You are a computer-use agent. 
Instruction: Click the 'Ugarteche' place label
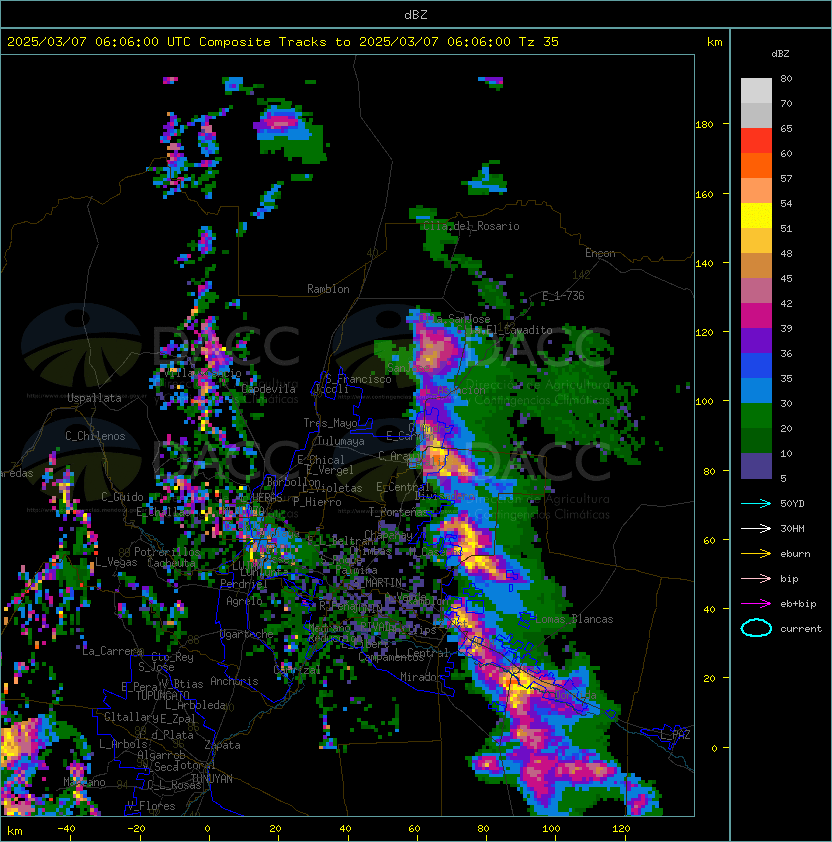pos(248,634)
